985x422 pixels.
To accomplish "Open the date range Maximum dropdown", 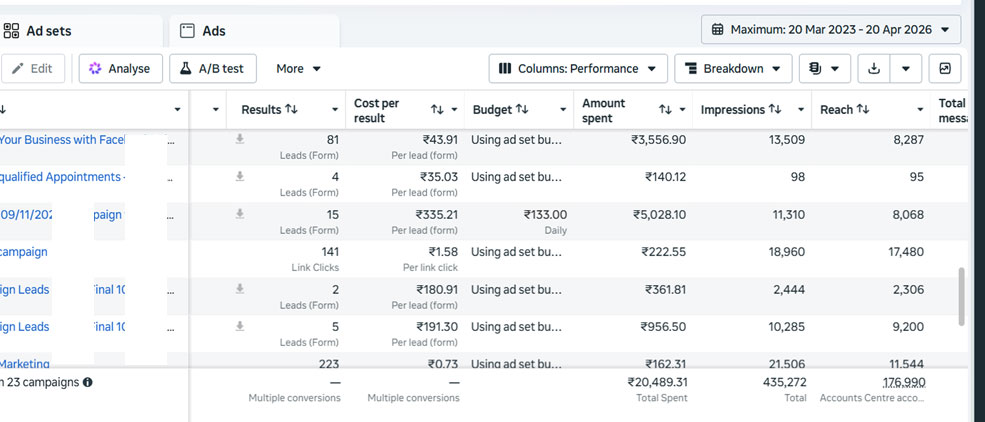I will (831, 29).
